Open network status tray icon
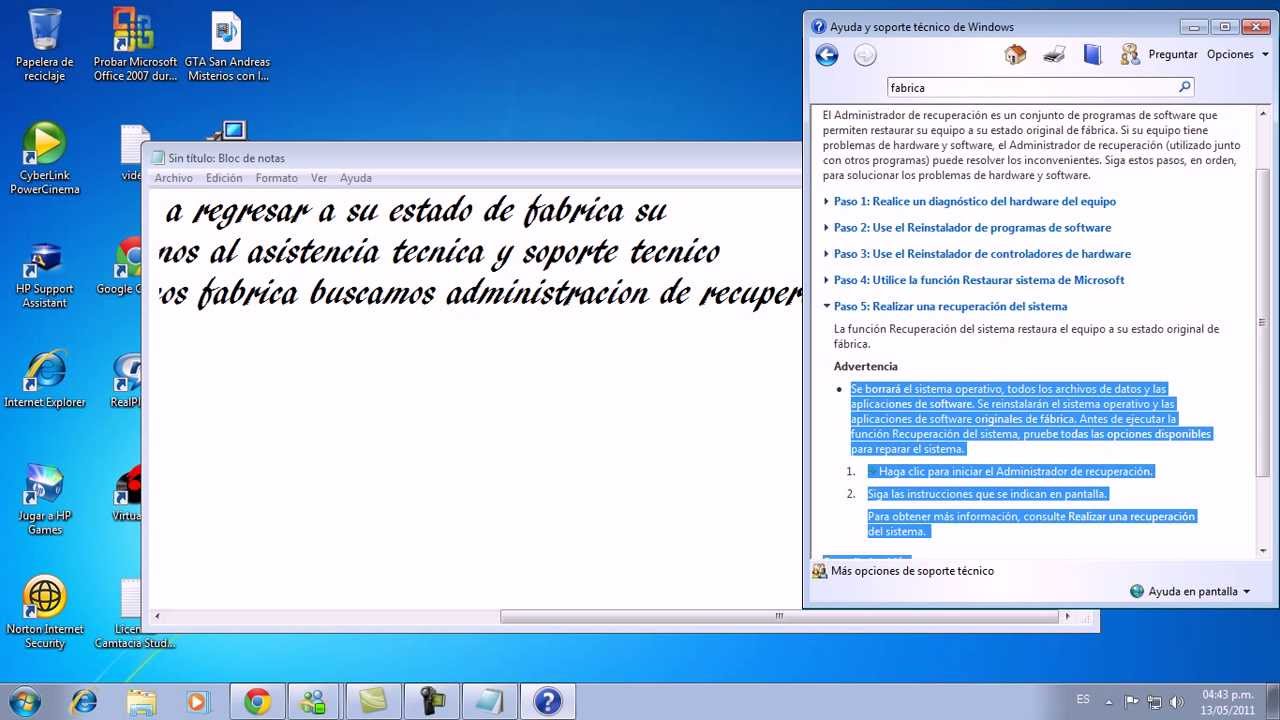Image resolution: width=1280 pixels, height=720 pixels. (x=1154, y=702)
